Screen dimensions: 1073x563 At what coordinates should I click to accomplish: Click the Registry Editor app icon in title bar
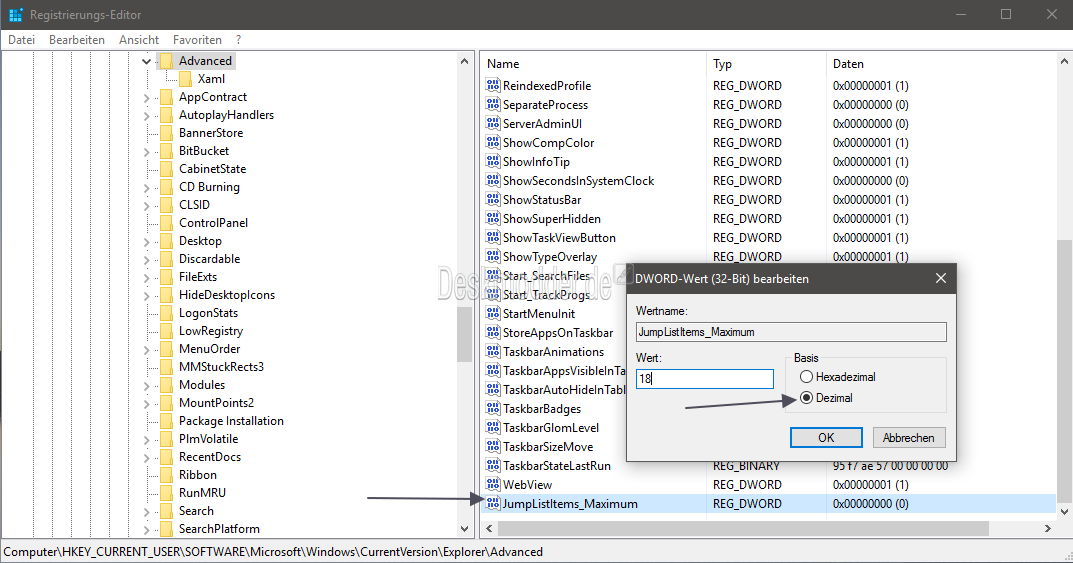click(x=16, y=14)
